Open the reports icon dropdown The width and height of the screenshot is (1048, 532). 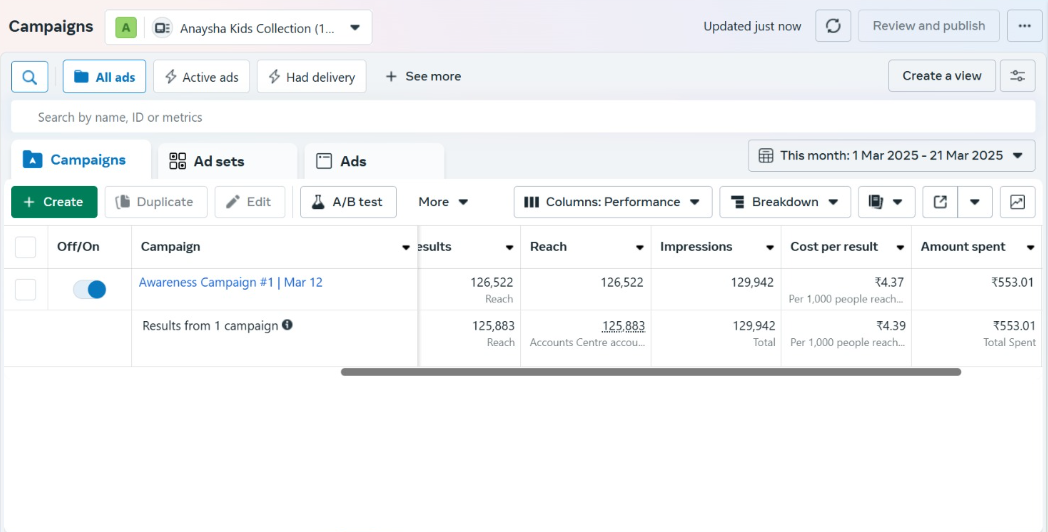[886, 202]
